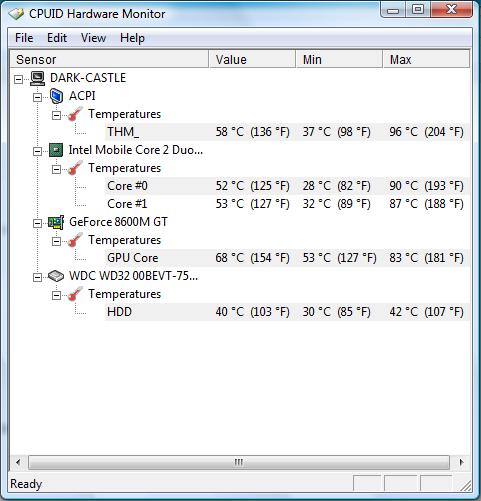
Task: Collapse Temperatures under GeForce 8600M GT
Action: (x=56, y=241)
